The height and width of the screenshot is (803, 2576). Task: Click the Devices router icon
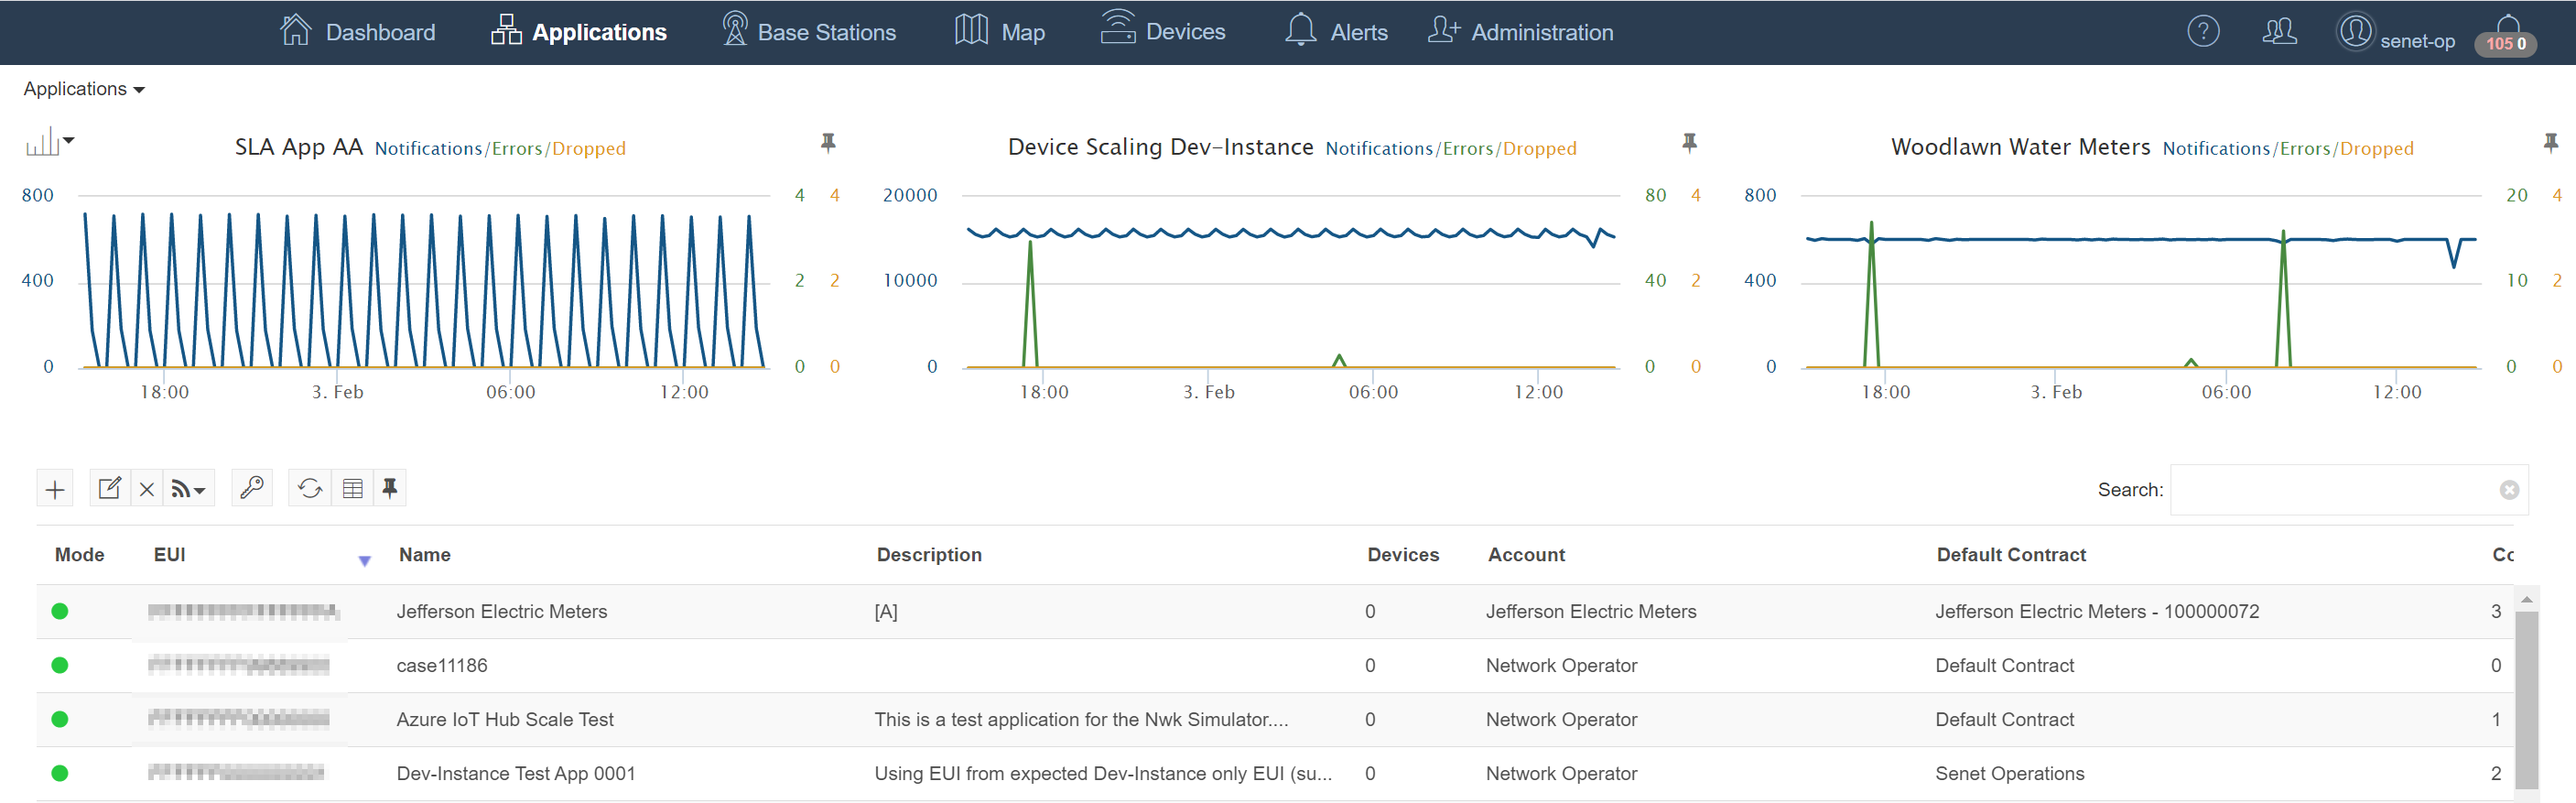pos(1117,27)
